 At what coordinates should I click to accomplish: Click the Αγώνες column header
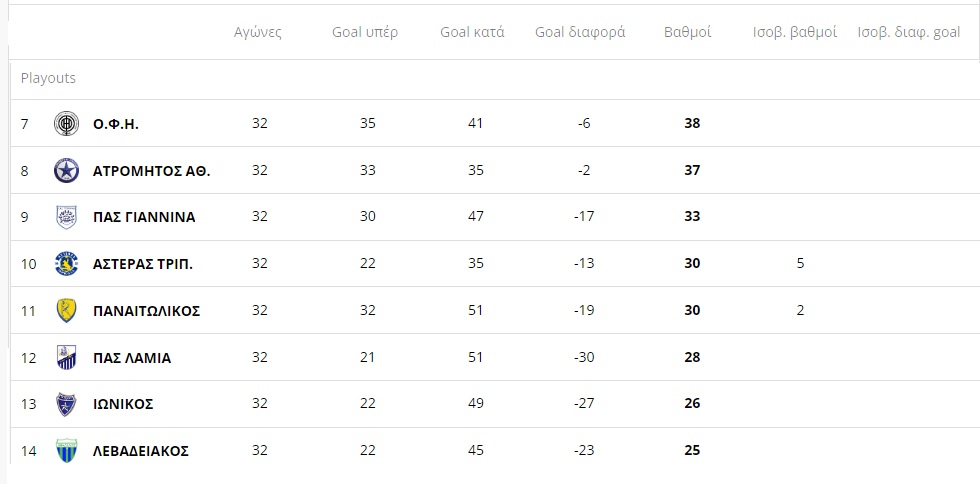258,33
